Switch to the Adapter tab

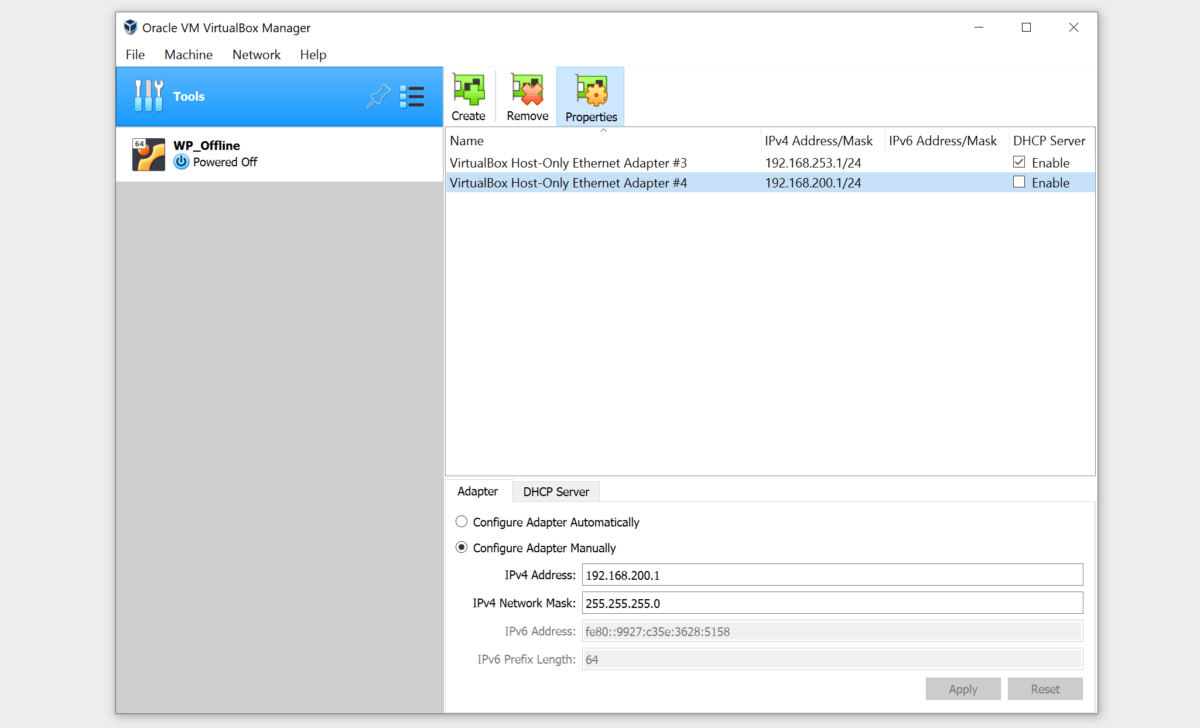(x=478, y=491)
